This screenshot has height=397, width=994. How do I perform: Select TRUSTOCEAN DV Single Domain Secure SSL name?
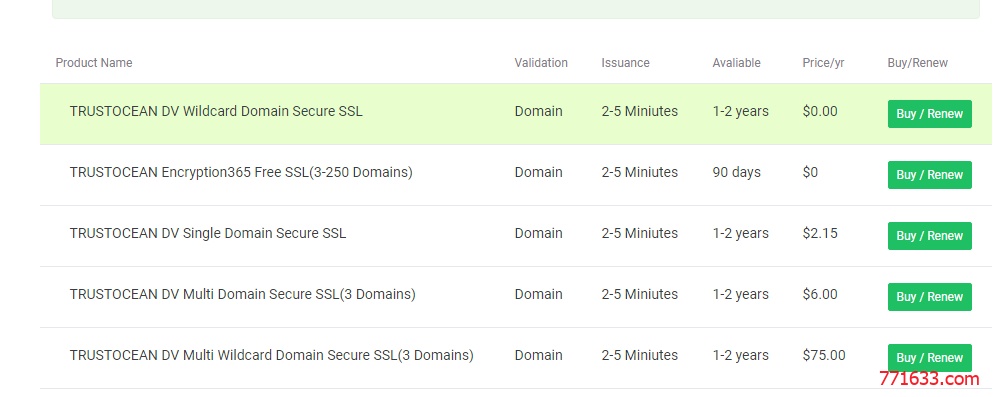[x=208, y=233]
